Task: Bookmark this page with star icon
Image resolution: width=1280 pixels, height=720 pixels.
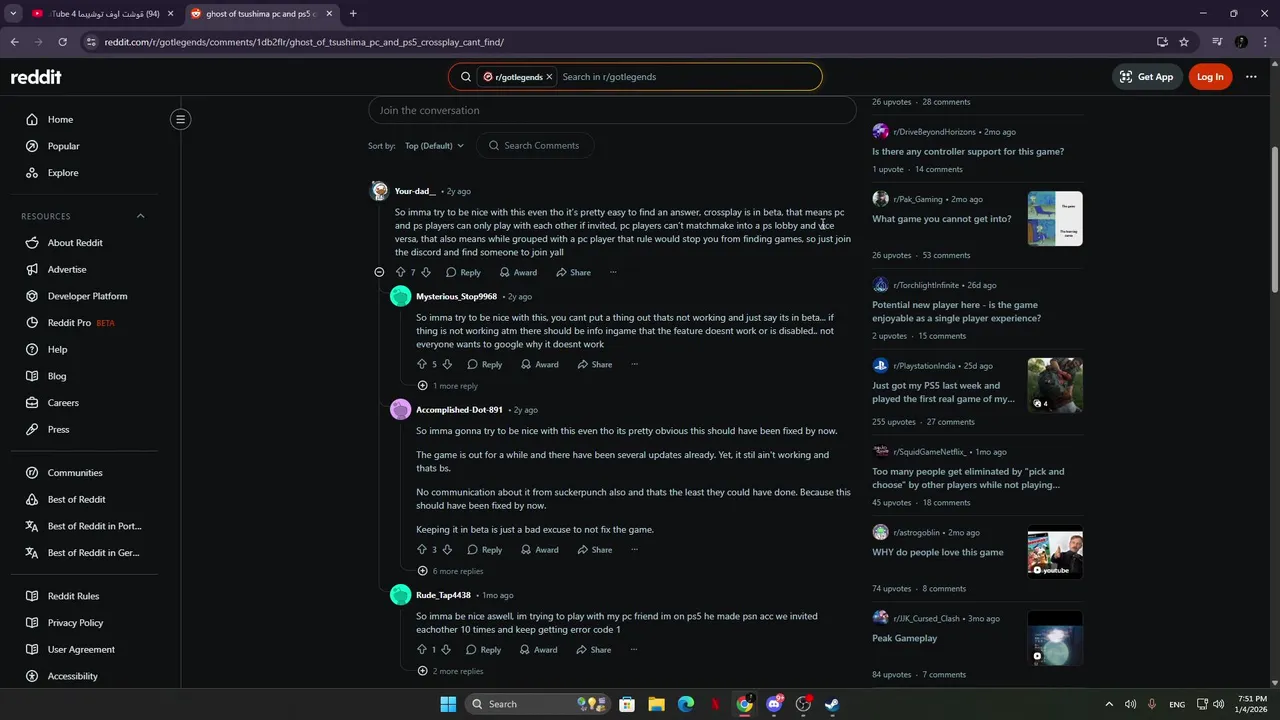Action: click(x=1184, y=42)
